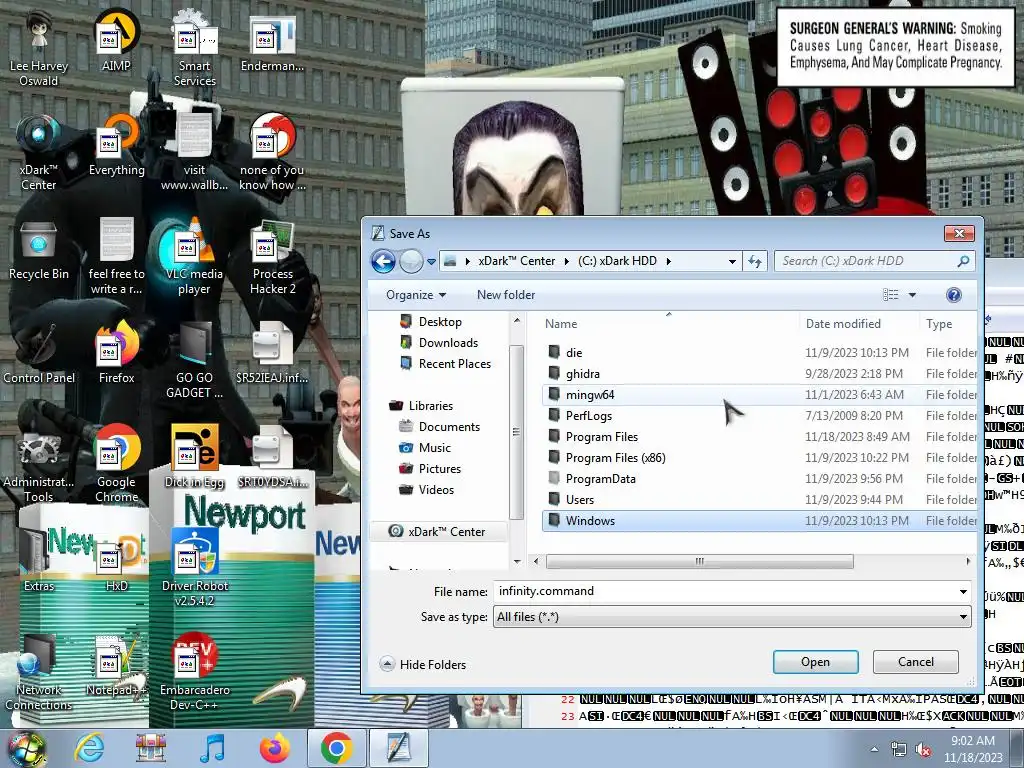The width and height of the screenshot is (1024, 768).
Task: Click New folder in the toolbar
Action: point(506,295)
